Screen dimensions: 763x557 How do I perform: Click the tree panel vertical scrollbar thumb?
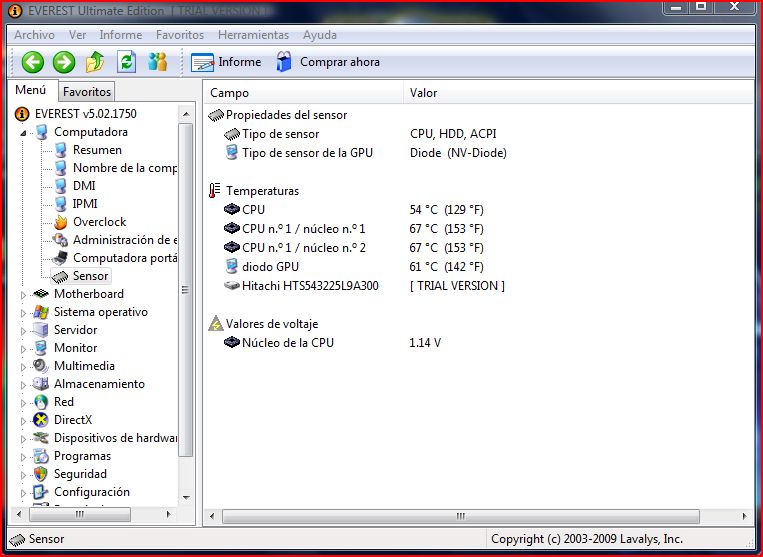(x=185, y=290)
